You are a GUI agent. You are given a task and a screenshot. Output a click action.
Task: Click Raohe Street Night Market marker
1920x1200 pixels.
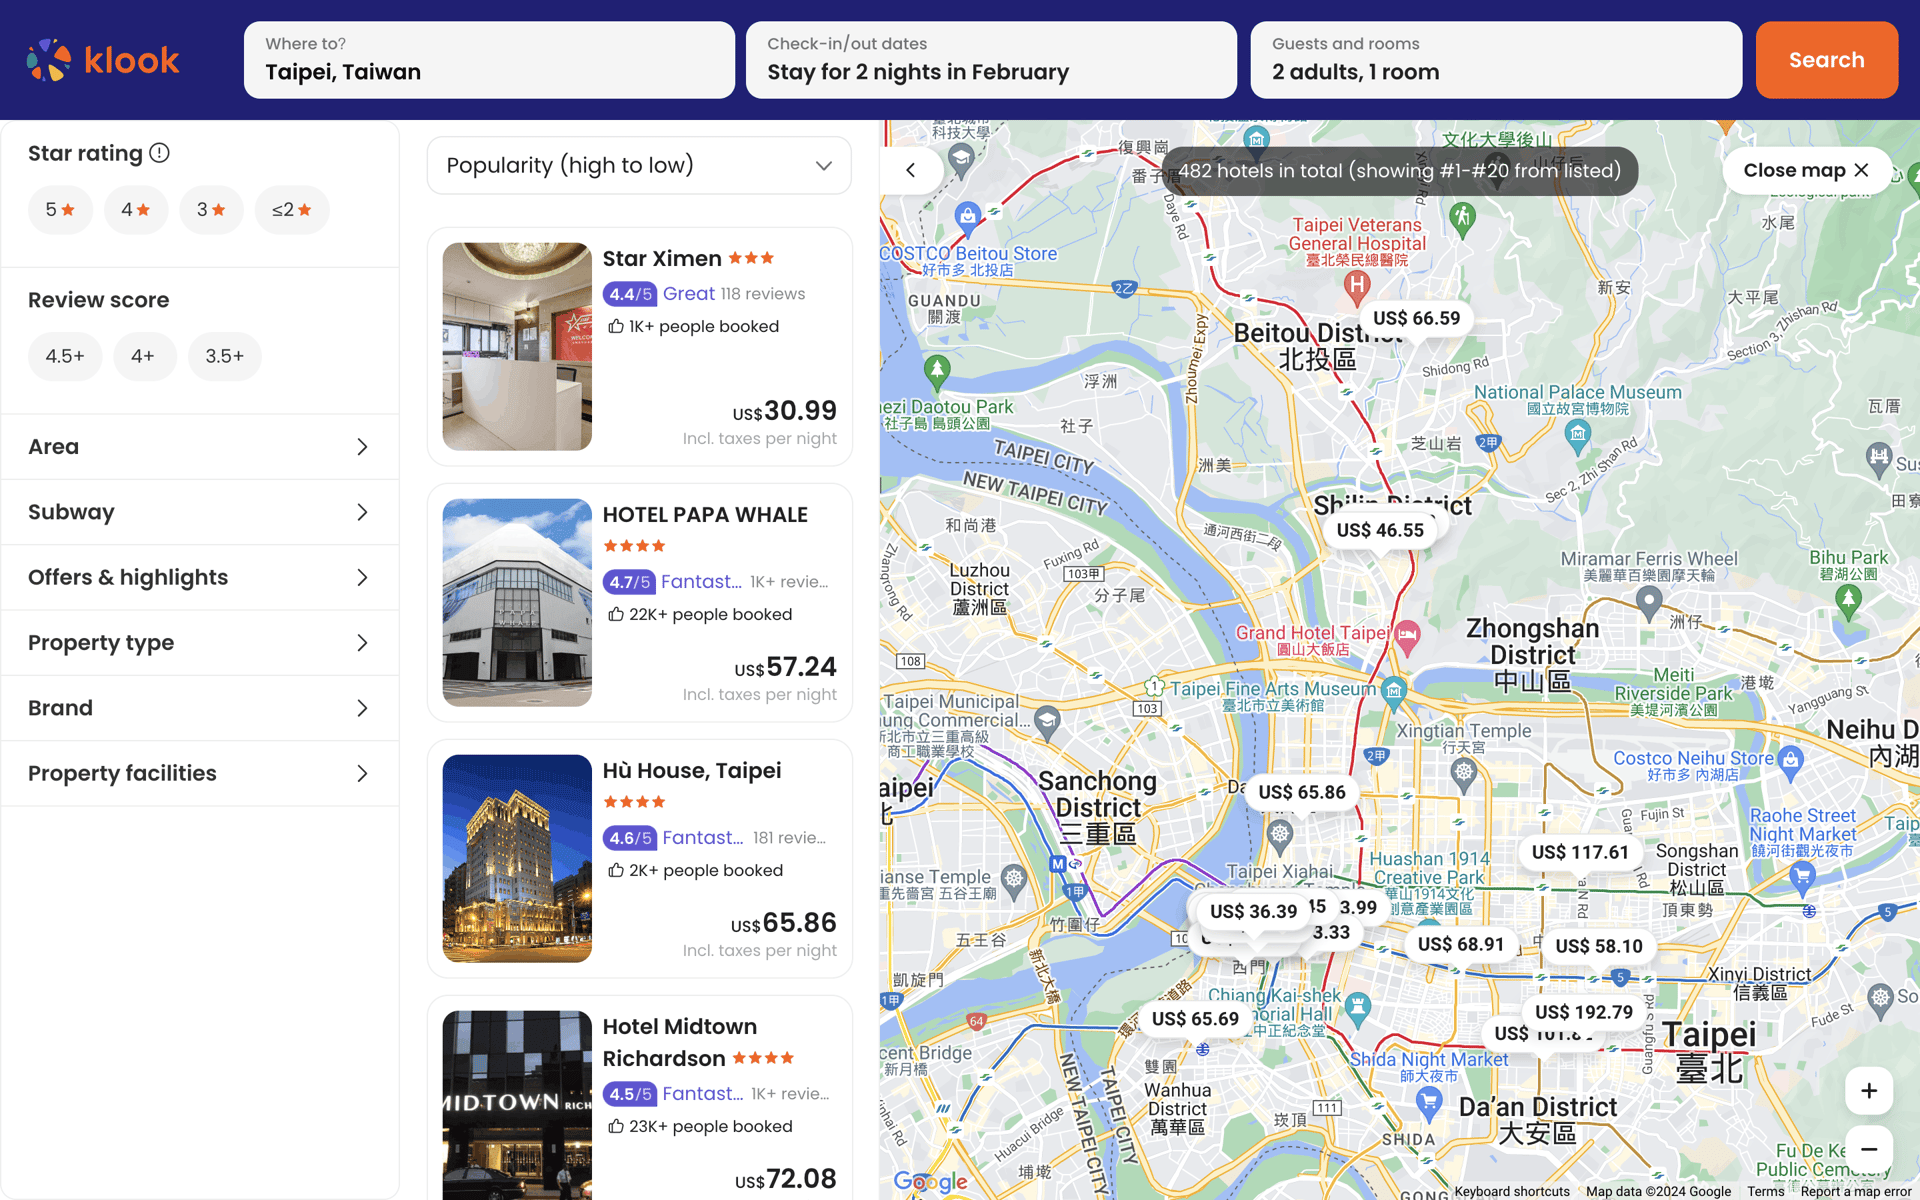pyautogui.click(x=1801, y=878)
